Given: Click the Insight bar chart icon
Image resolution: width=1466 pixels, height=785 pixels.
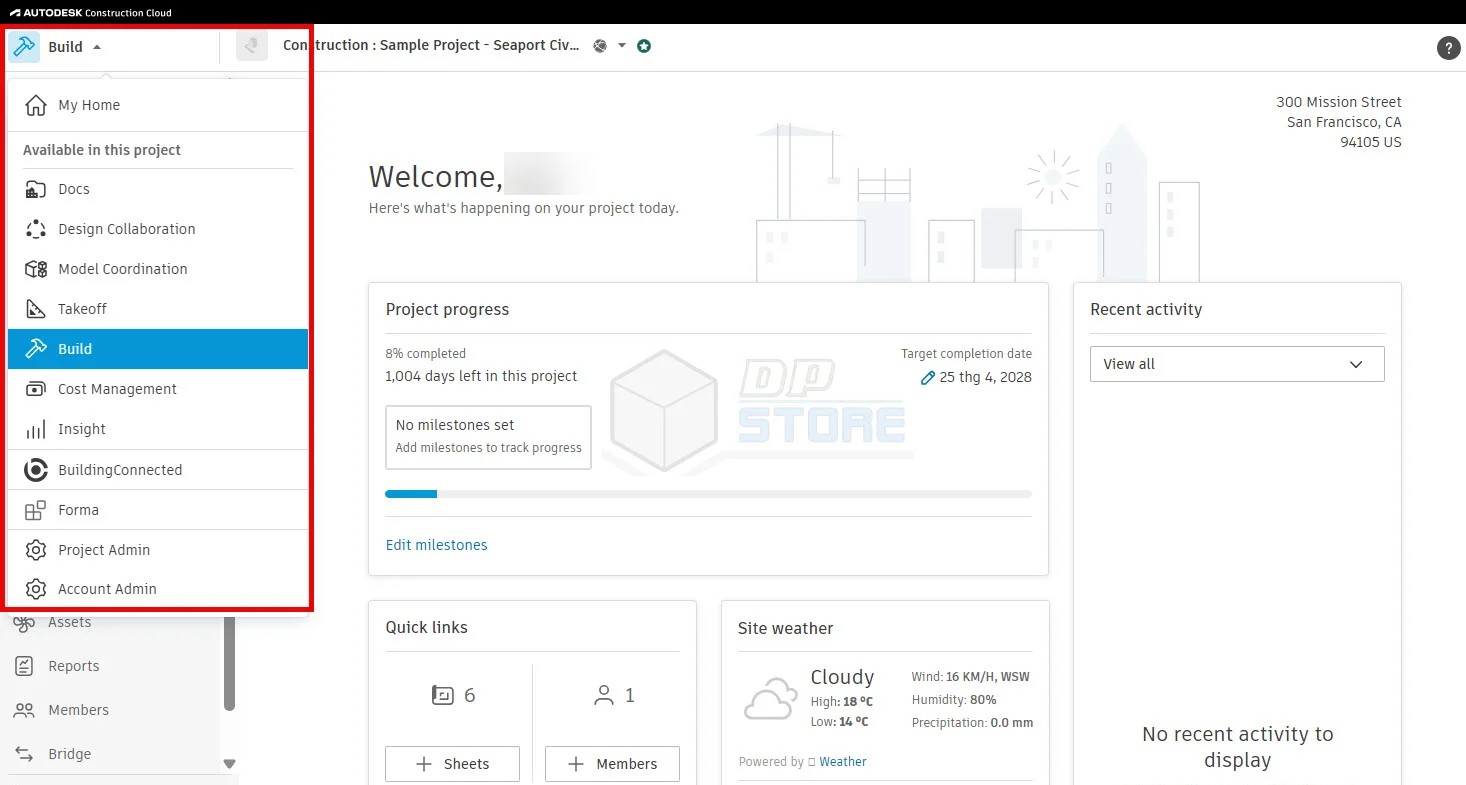Looking at the screenshot, I should 36,430.
